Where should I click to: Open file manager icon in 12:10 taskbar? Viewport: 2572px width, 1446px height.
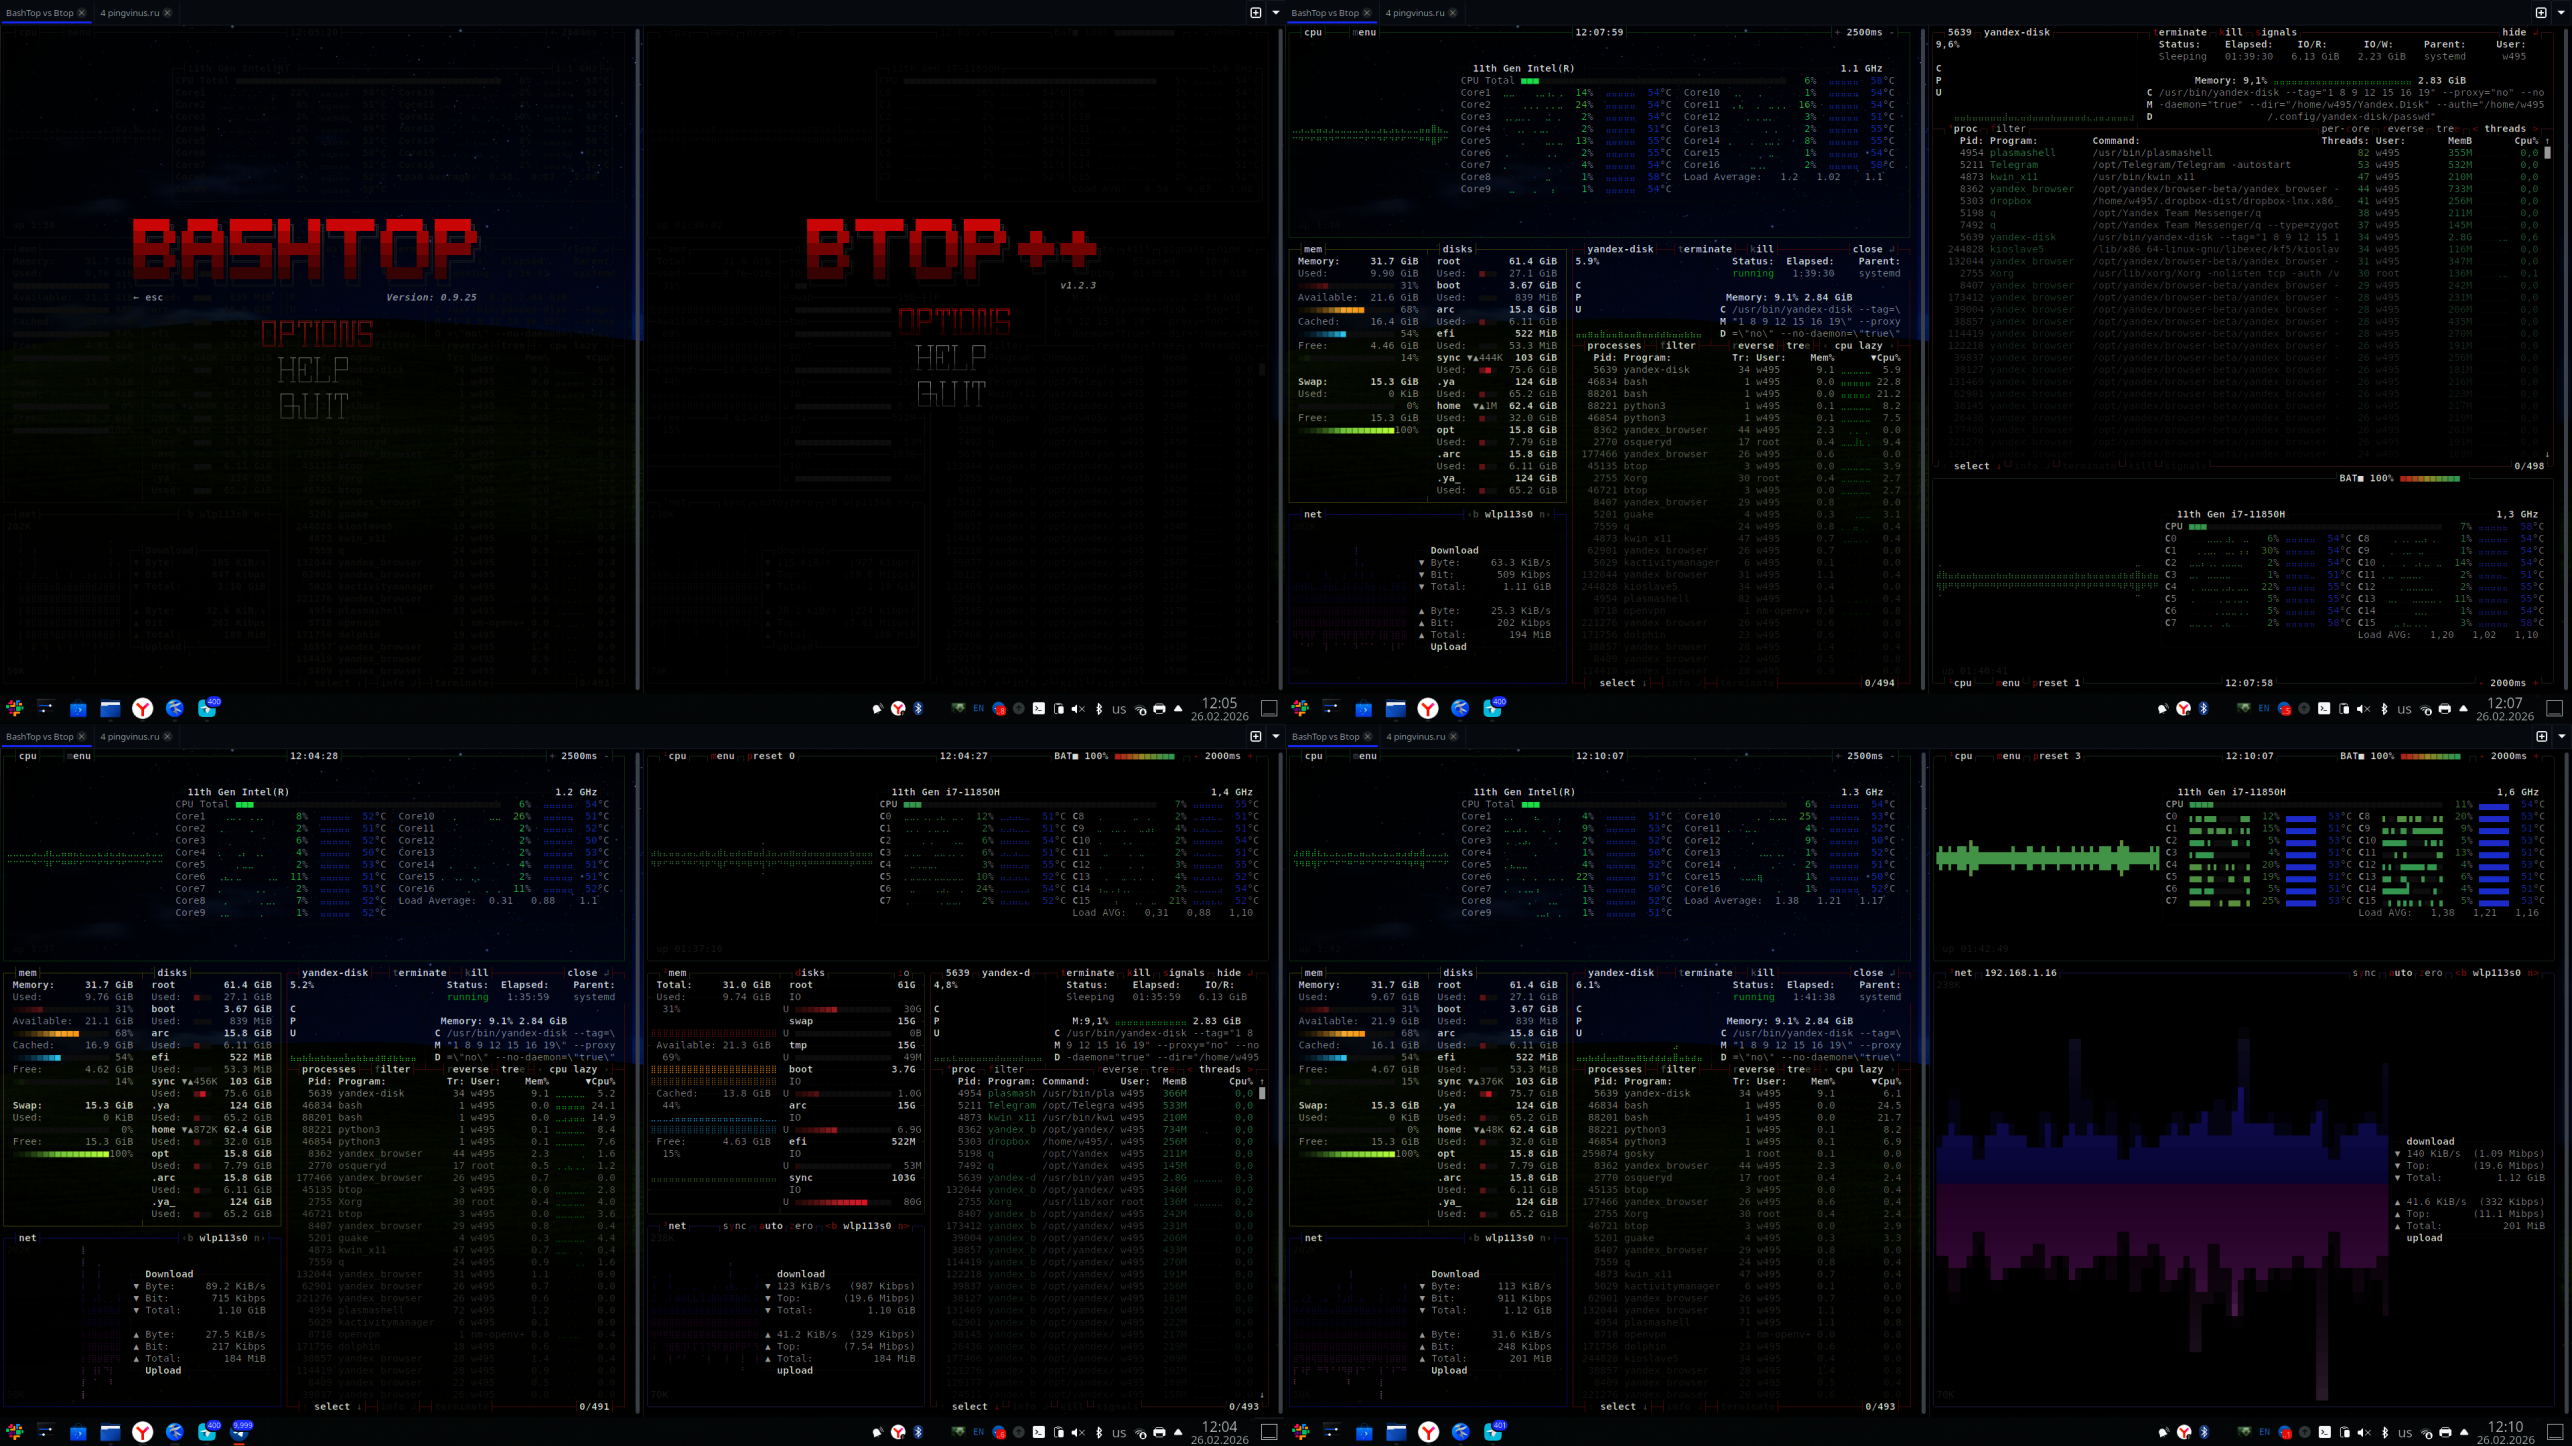[1396, 1432]
